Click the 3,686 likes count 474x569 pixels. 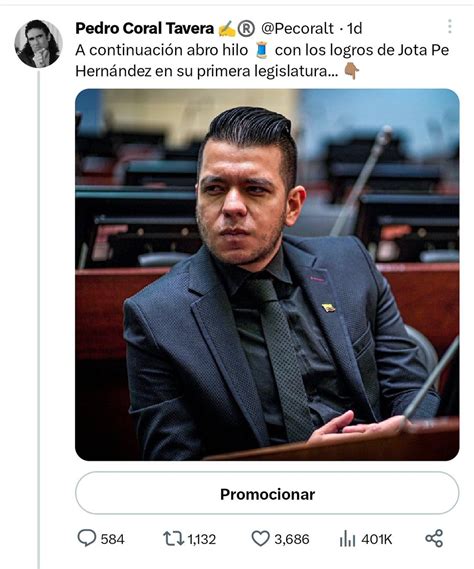coord(292,539)
